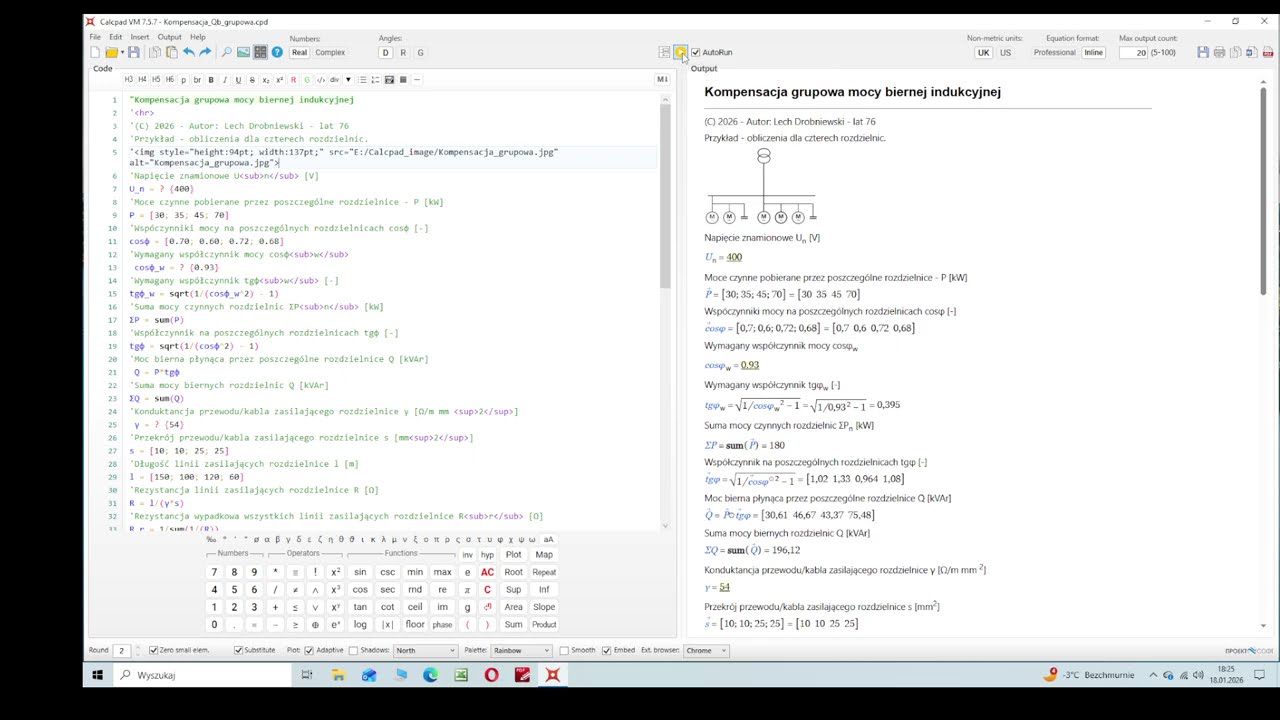Insert a bulleted list tag

(x=362, y=80)
